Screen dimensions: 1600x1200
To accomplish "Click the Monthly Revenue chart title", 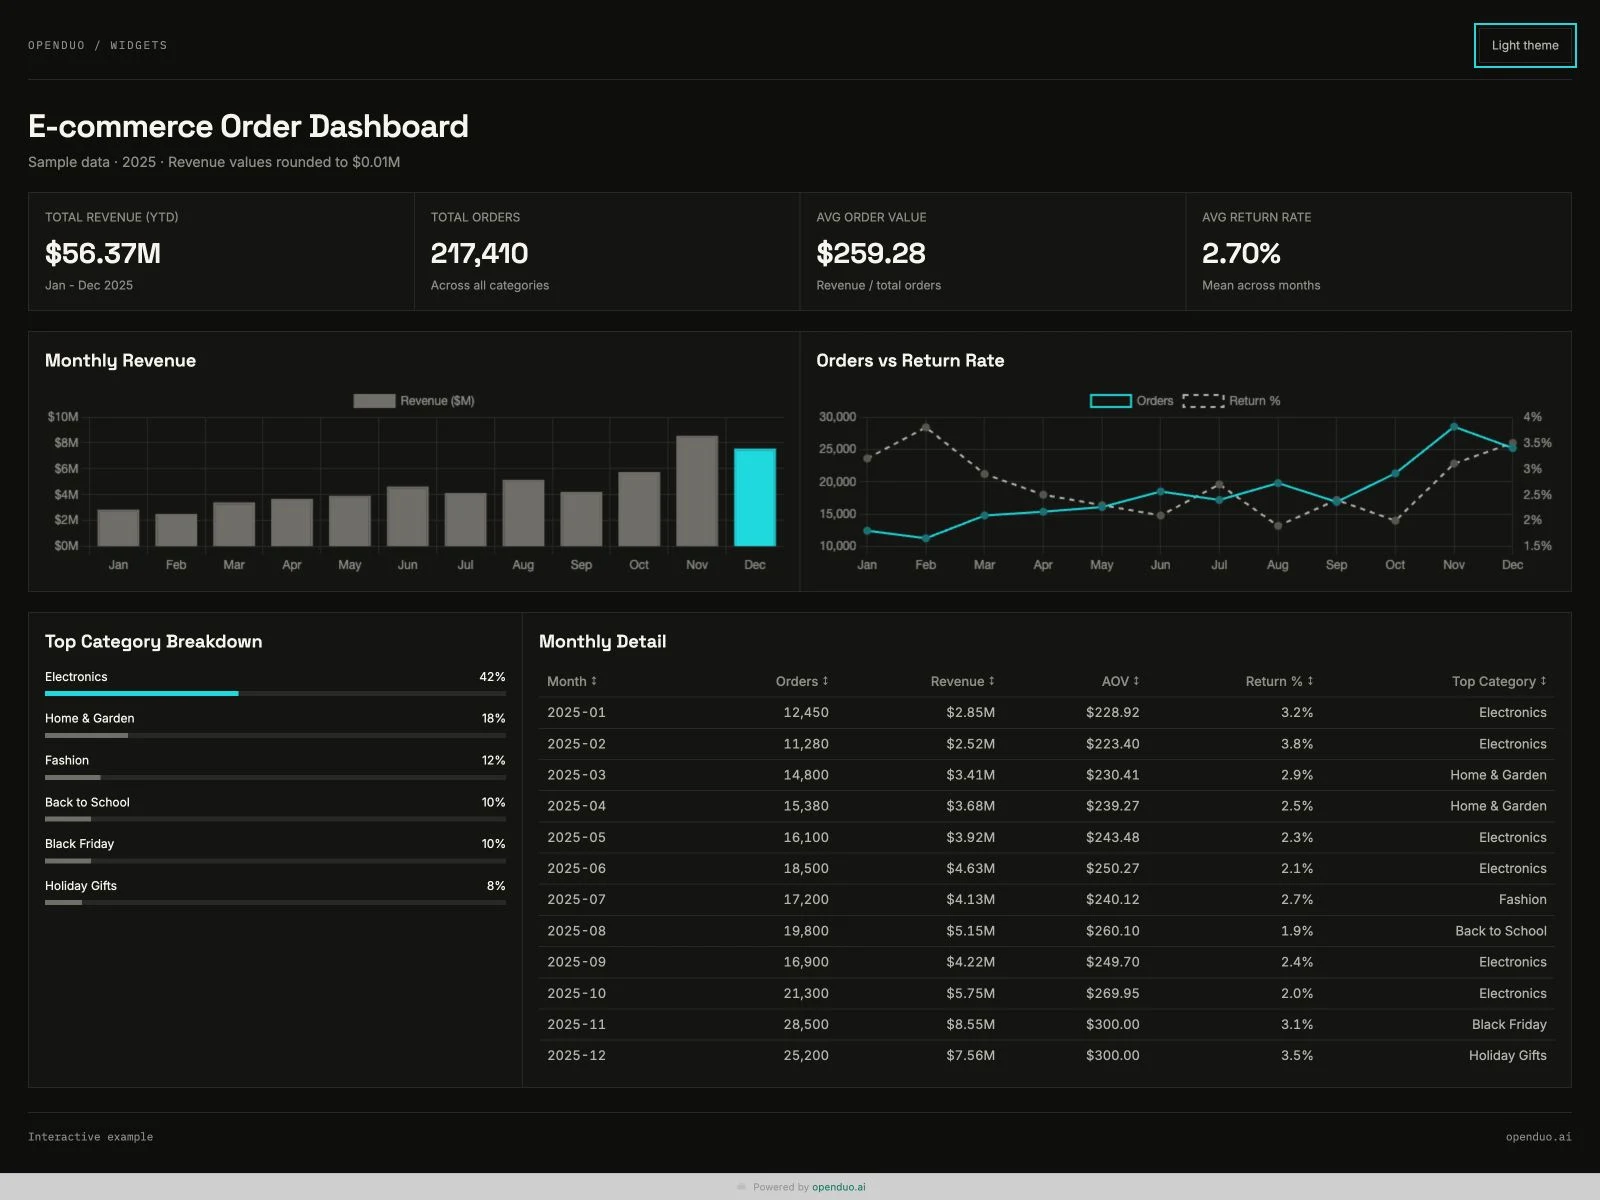I will (121, 361).
